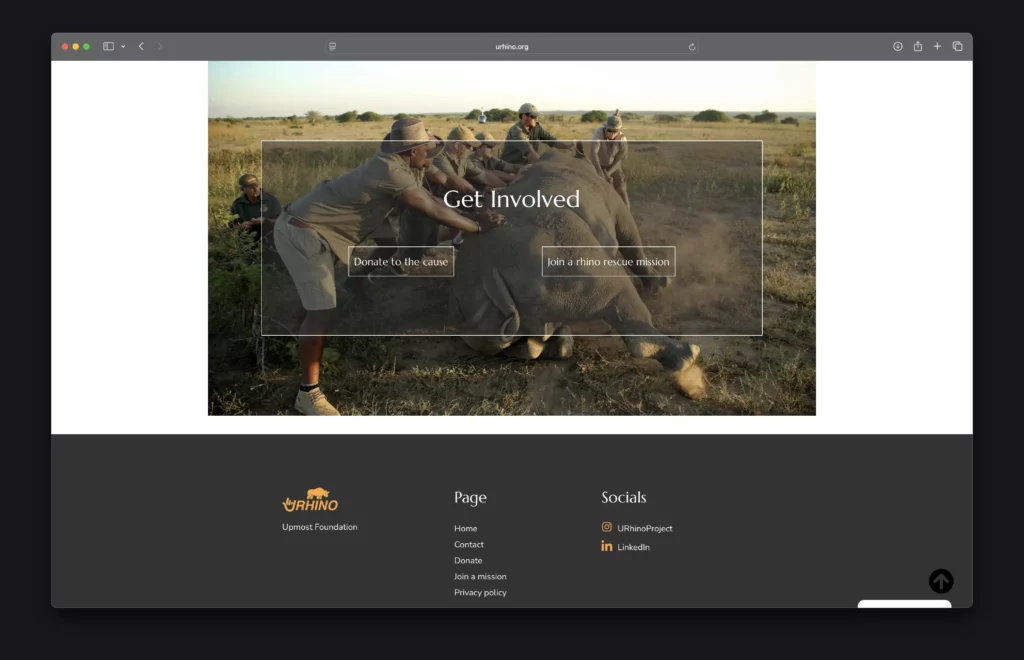Open the Privacy policy link
Screen dimensions: 1024x660
[x=480, y=593]
